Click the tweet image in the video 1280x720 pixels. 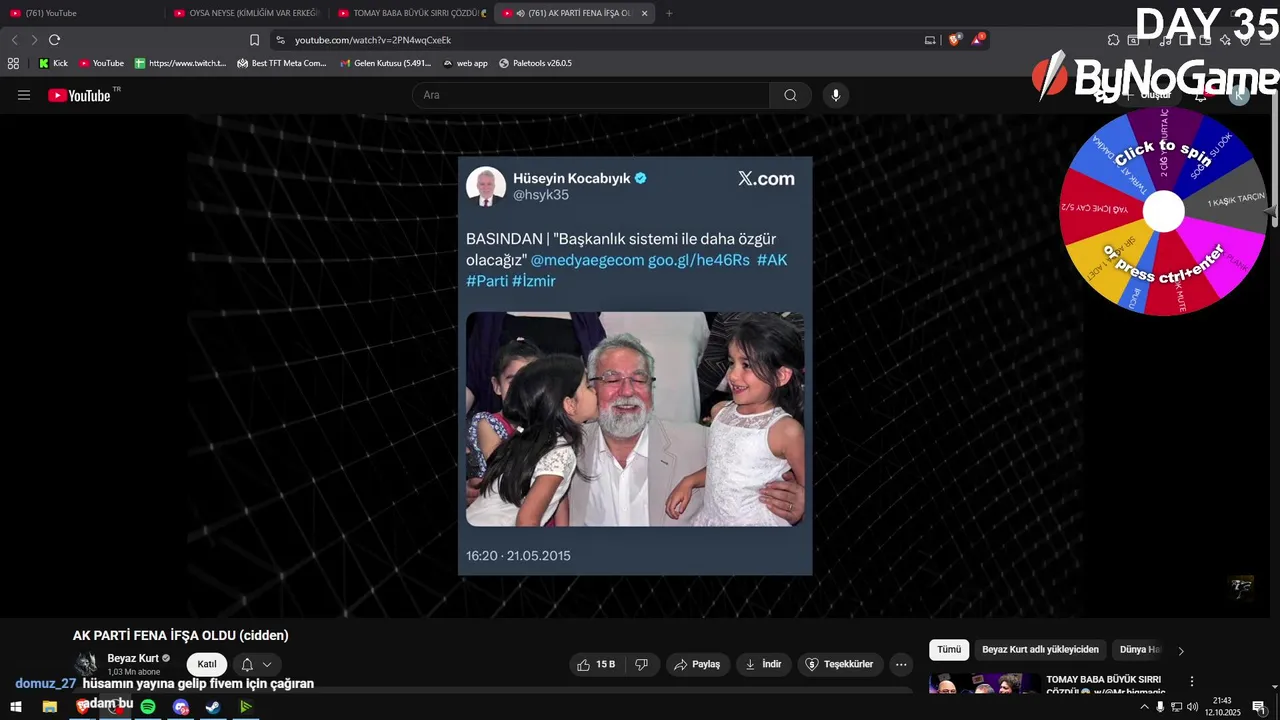pyautogui.click(x=634, y=419)
